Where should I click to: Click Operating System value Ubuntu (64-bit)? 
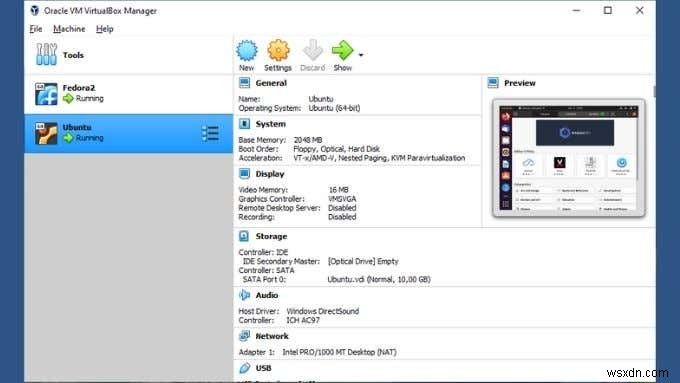pos(334,108)
